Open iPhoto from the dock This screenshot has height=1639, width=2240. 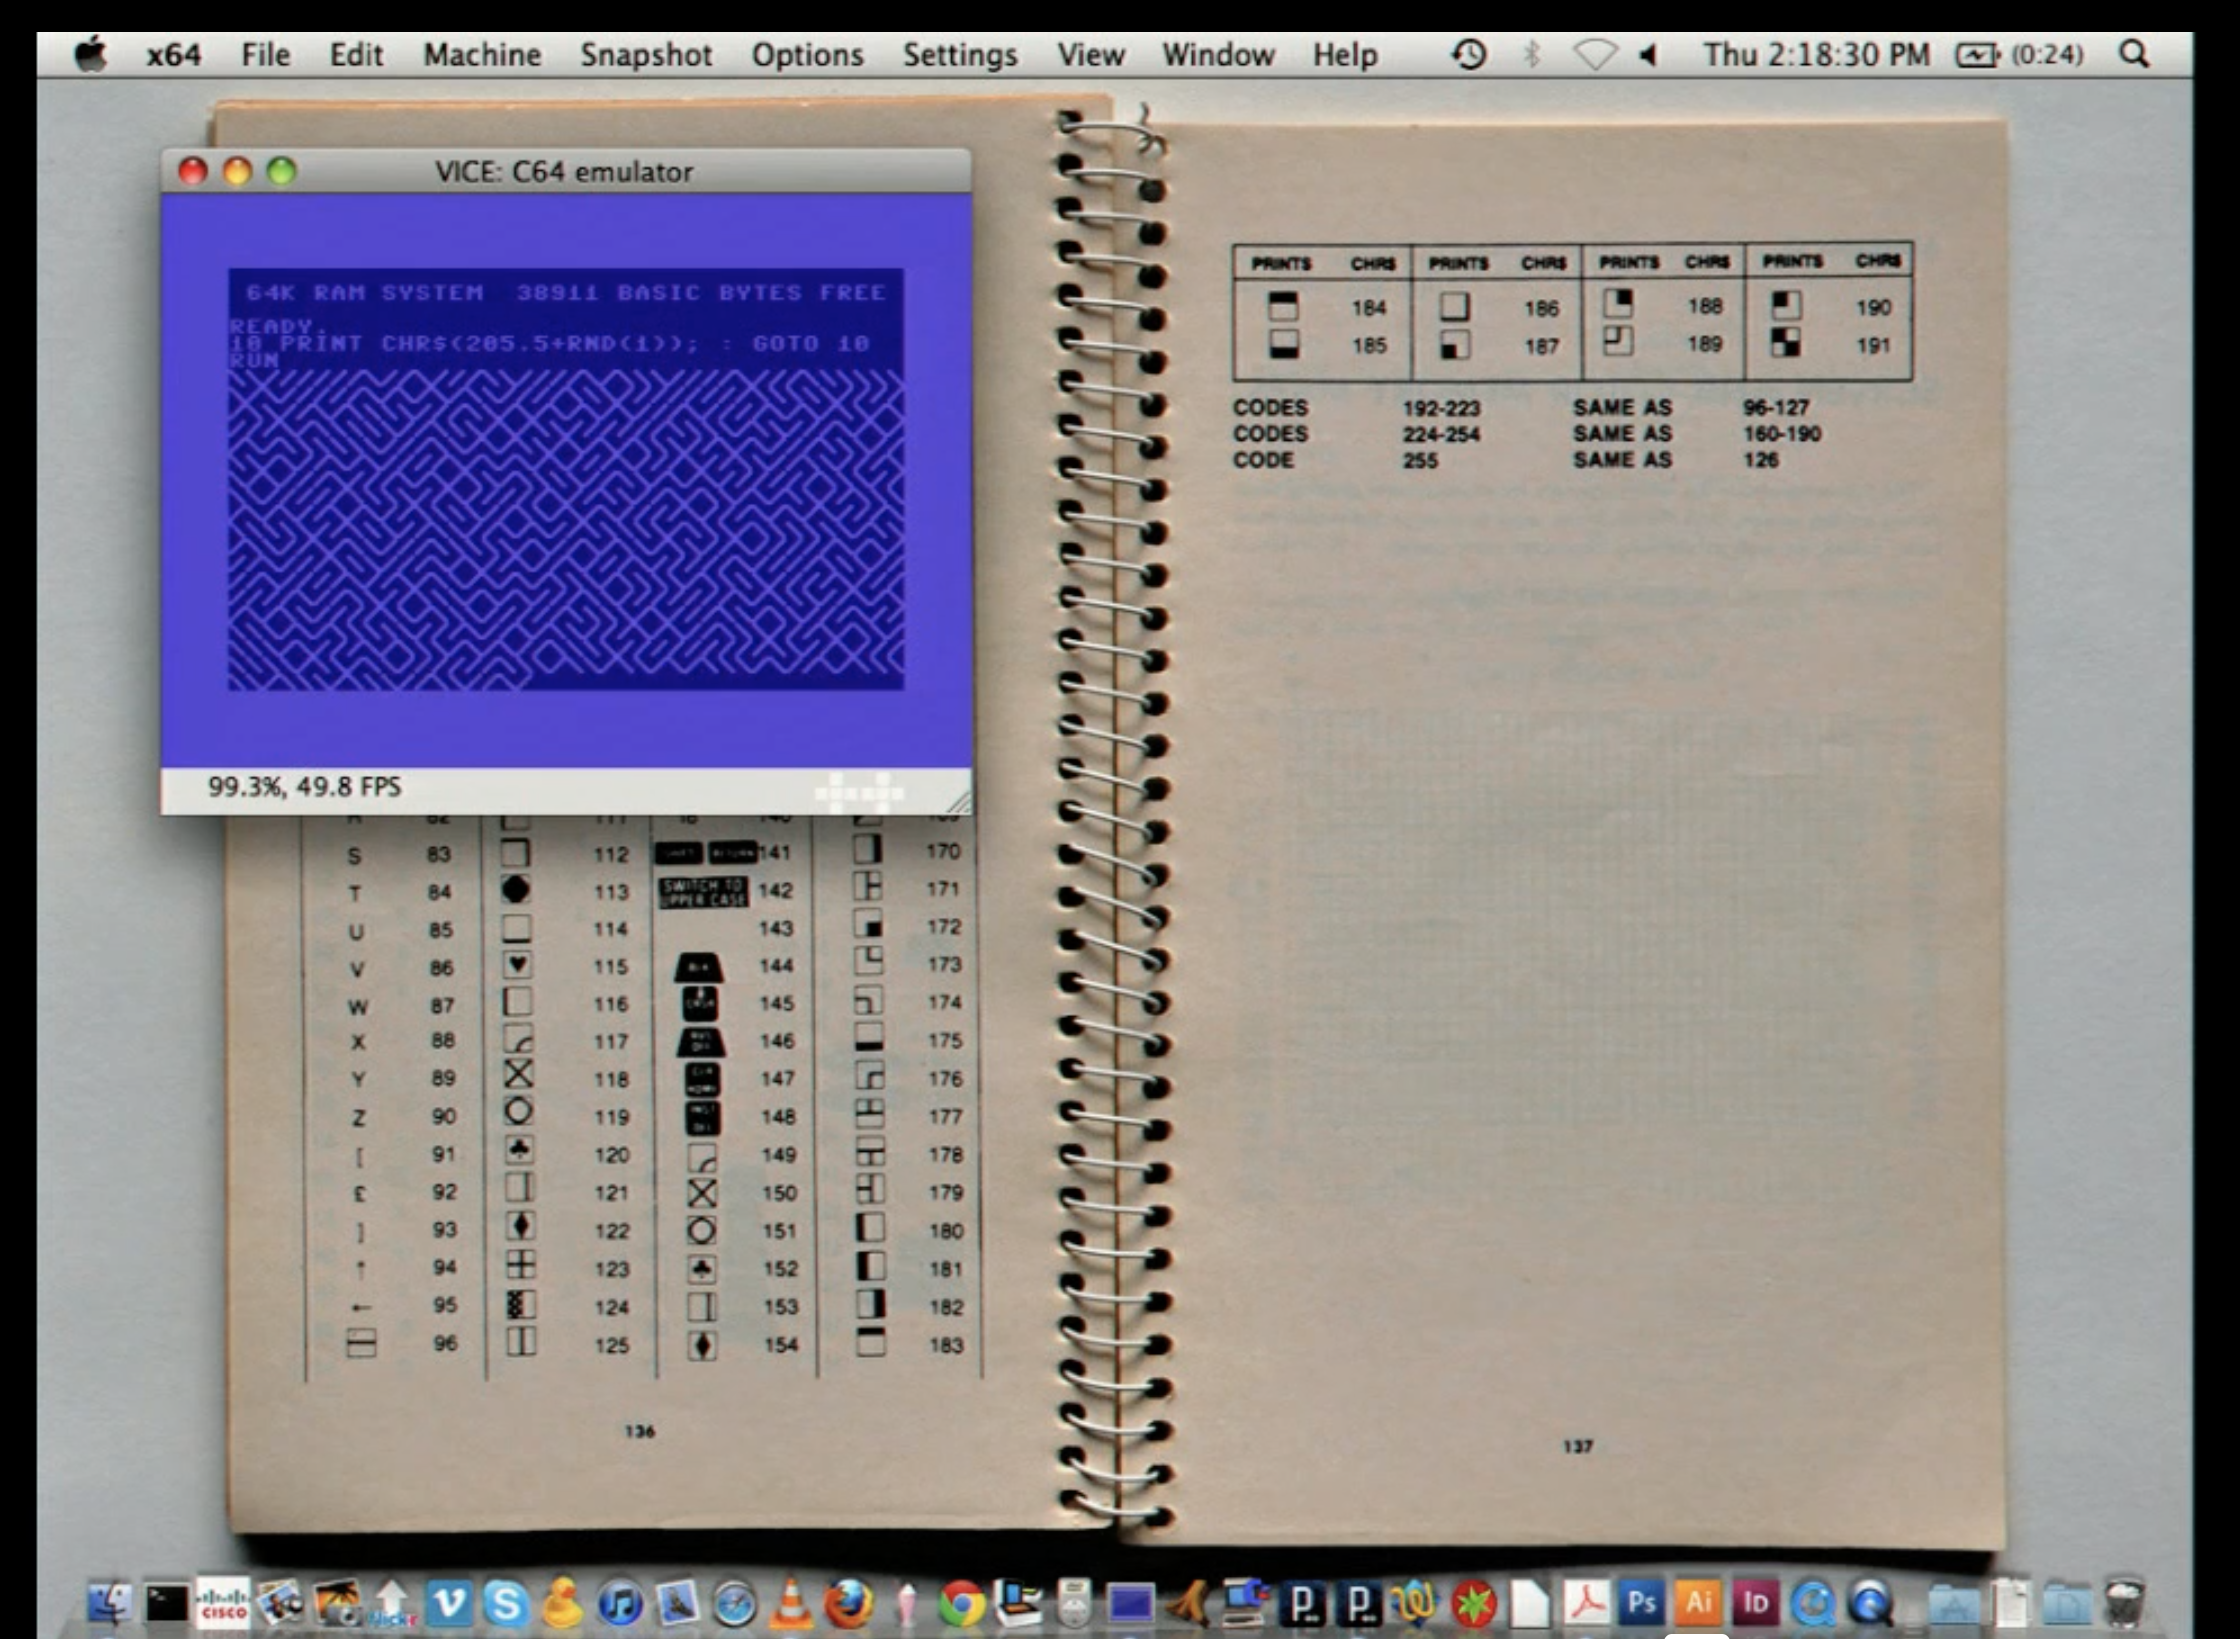[281, 1603]
